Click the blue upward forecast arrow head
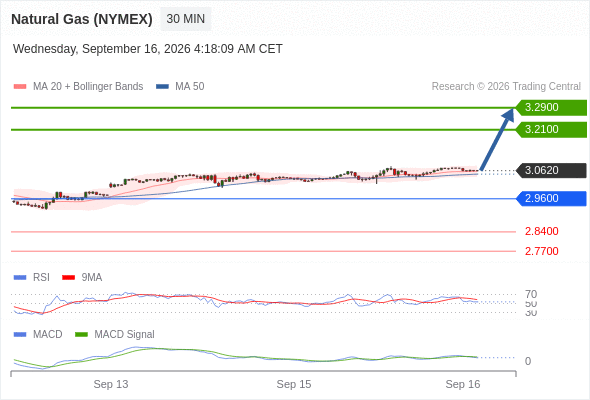 [x=508, y=114]
